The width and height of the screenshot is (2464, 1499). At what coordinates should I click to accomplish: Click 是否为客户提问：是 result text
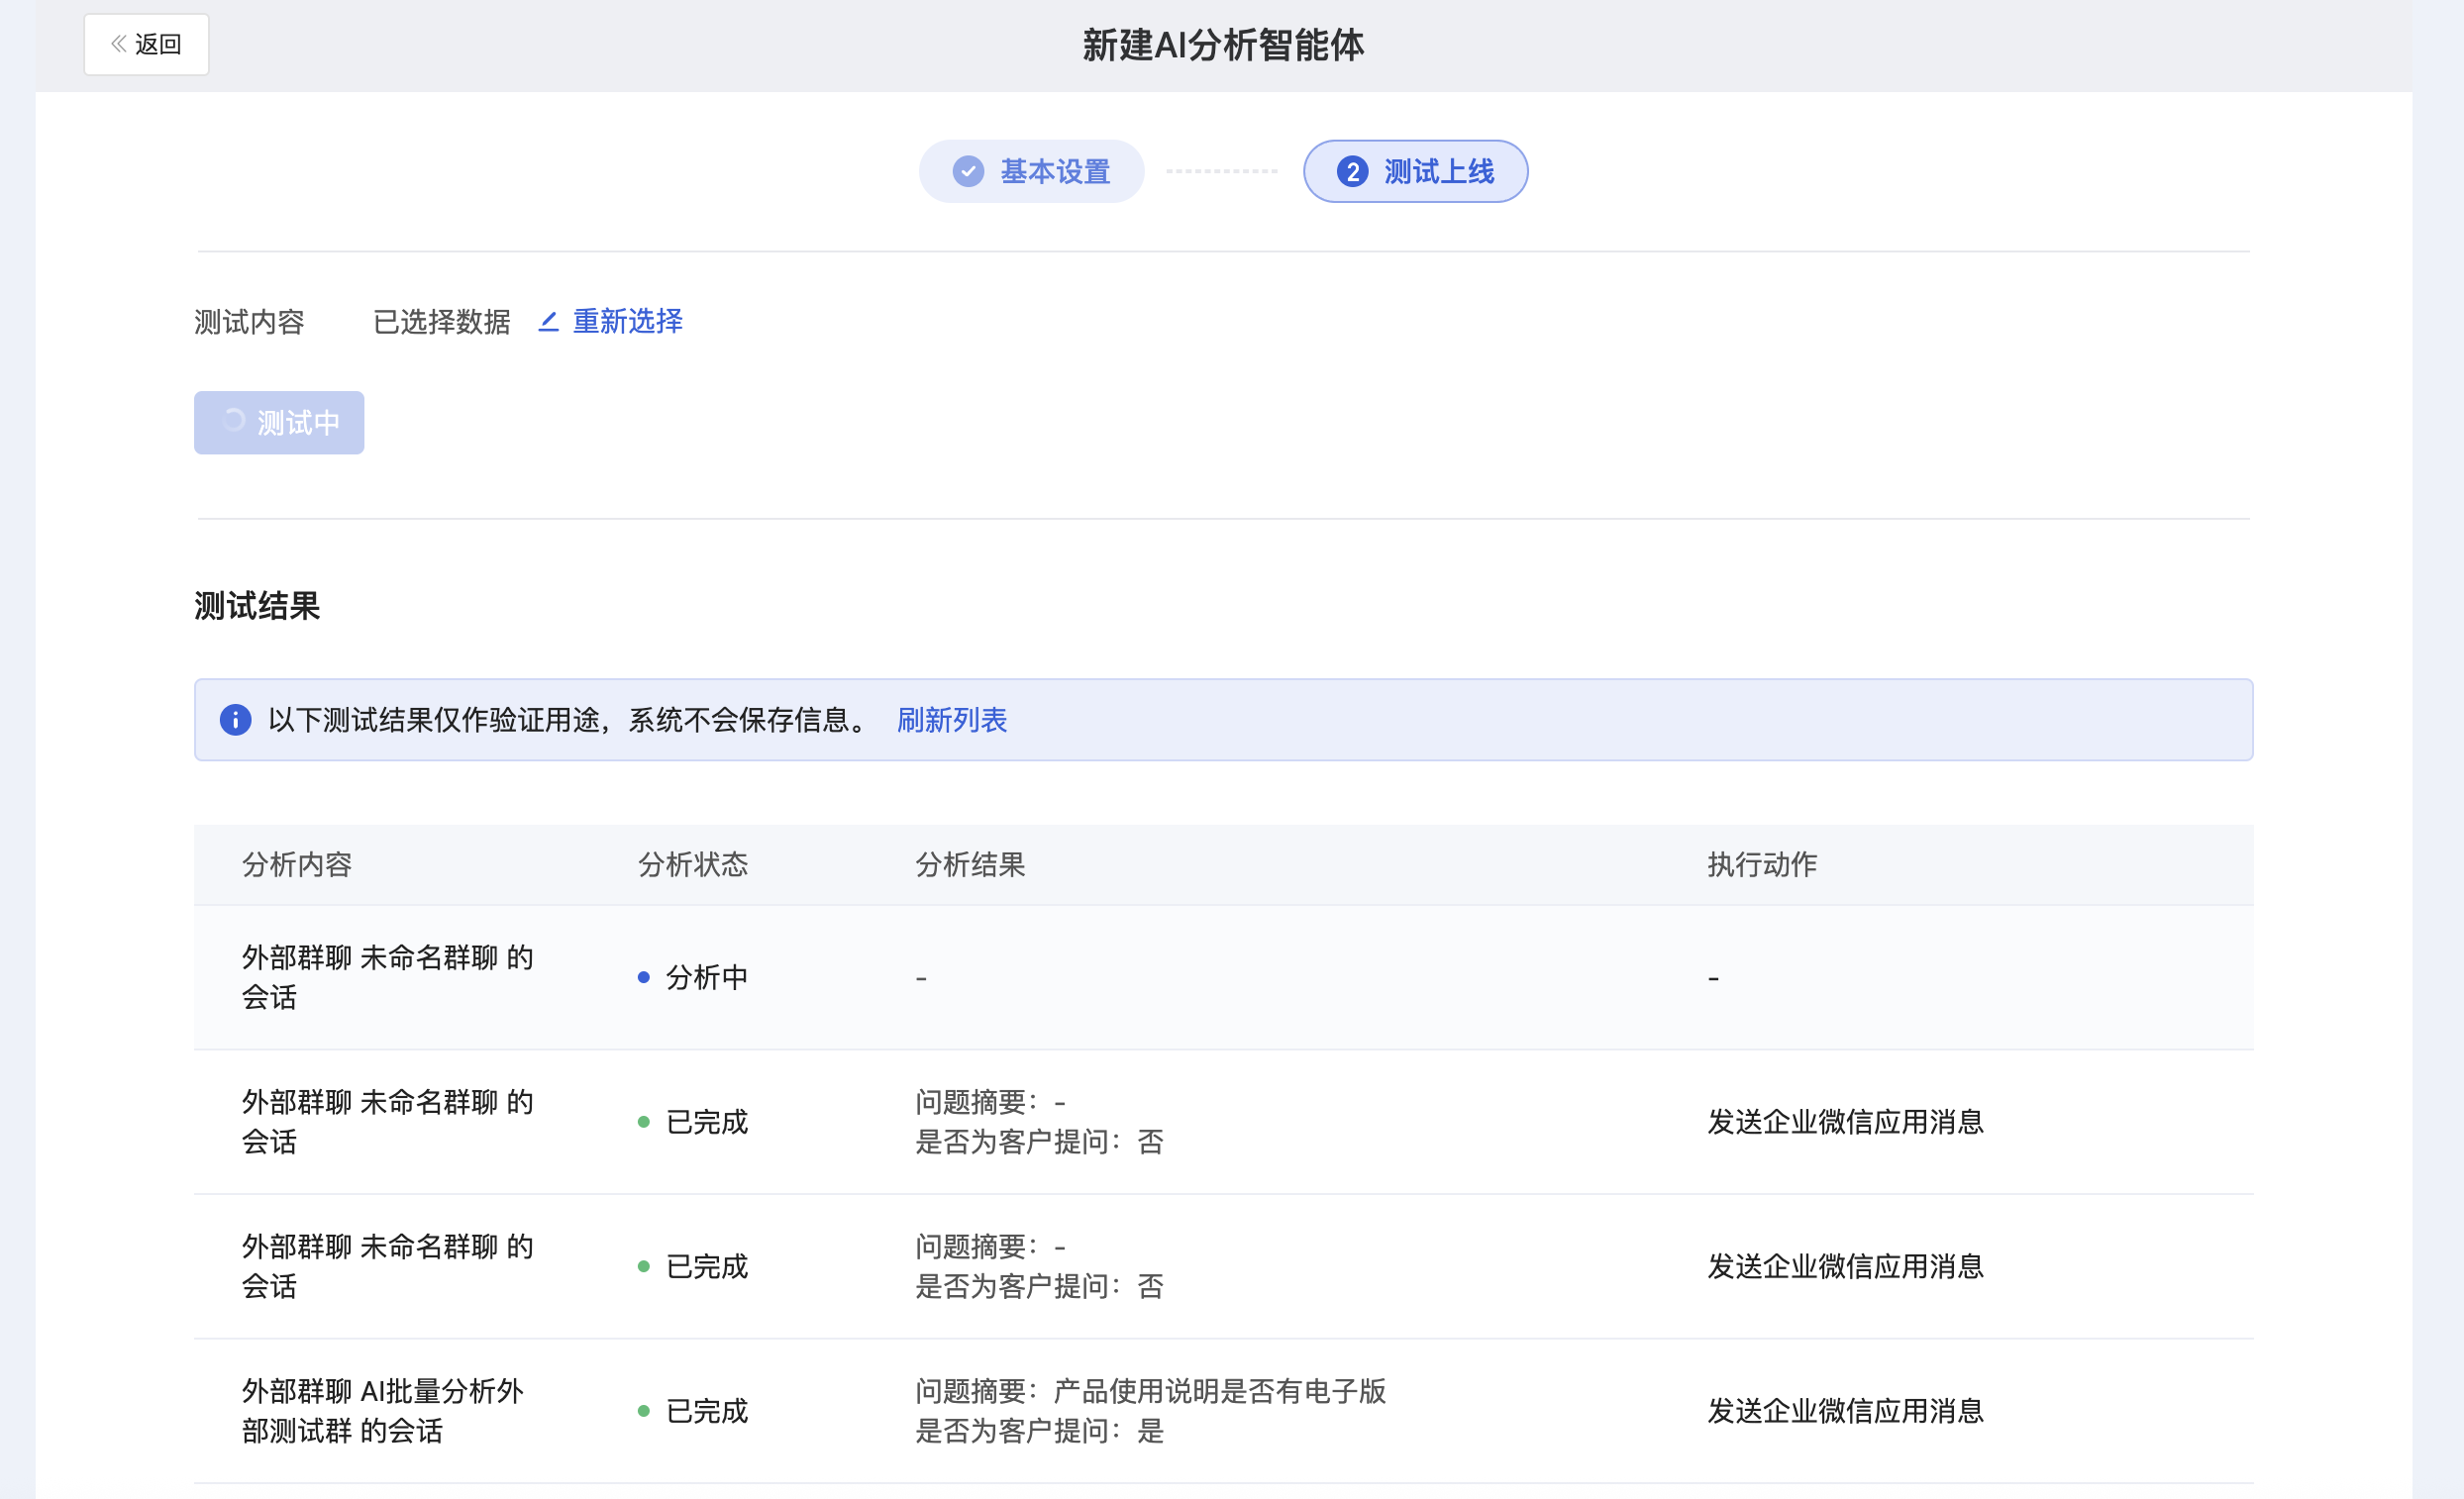[x=1040, y=1431]
